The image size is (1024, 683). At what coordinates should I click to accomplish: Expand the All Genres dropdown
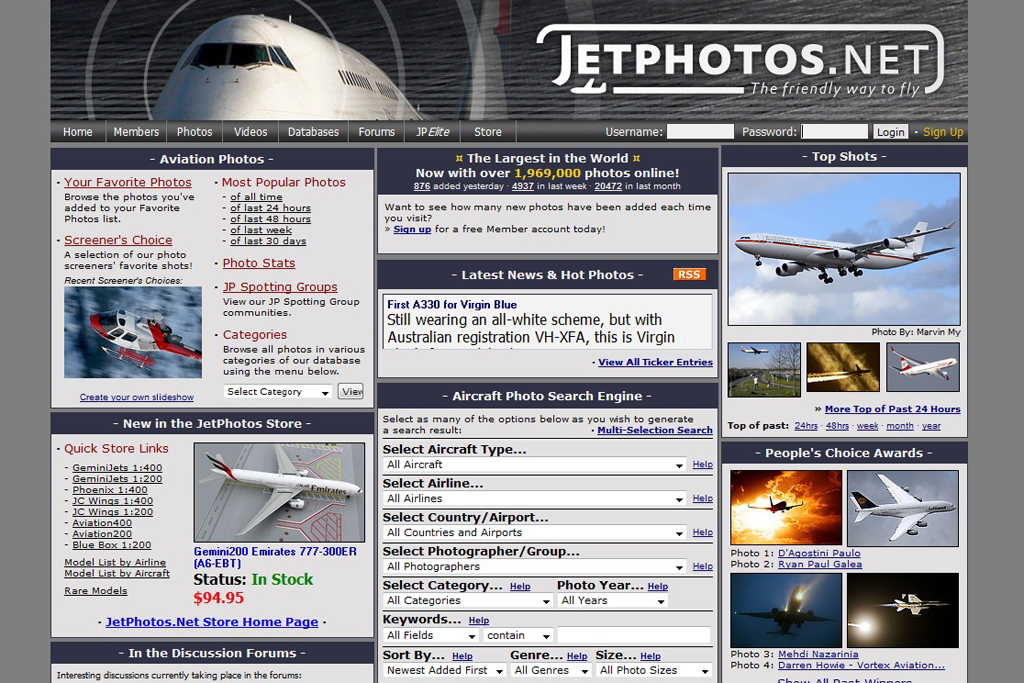point(551,671)
